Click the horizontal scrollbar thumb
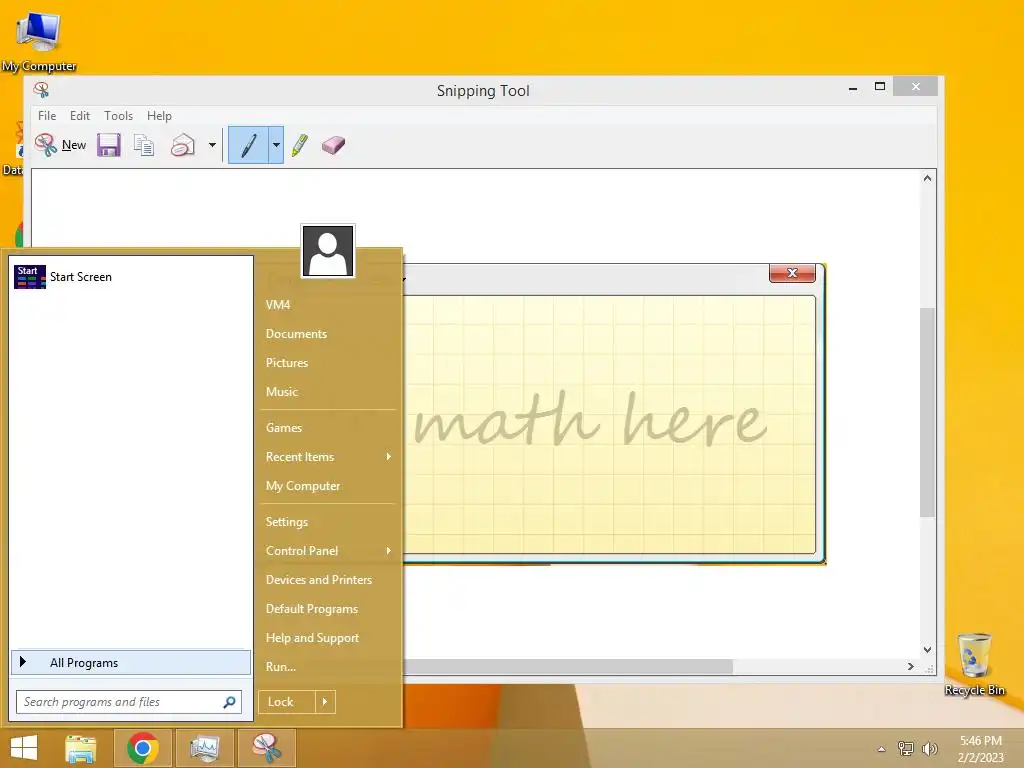Image resolution: width=1024 pixels, height=768 pixels. 568,666
